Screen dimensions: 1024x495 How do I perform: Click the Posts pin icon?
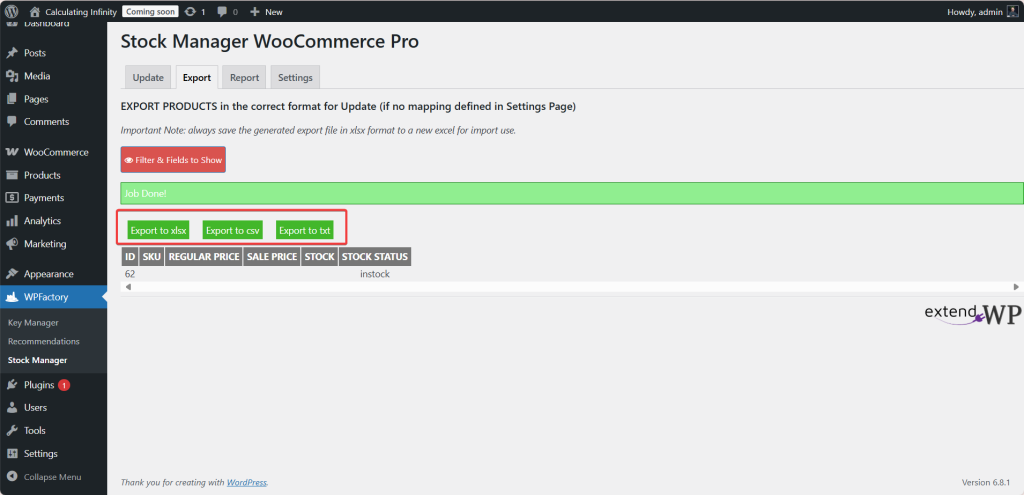point(12,53)
